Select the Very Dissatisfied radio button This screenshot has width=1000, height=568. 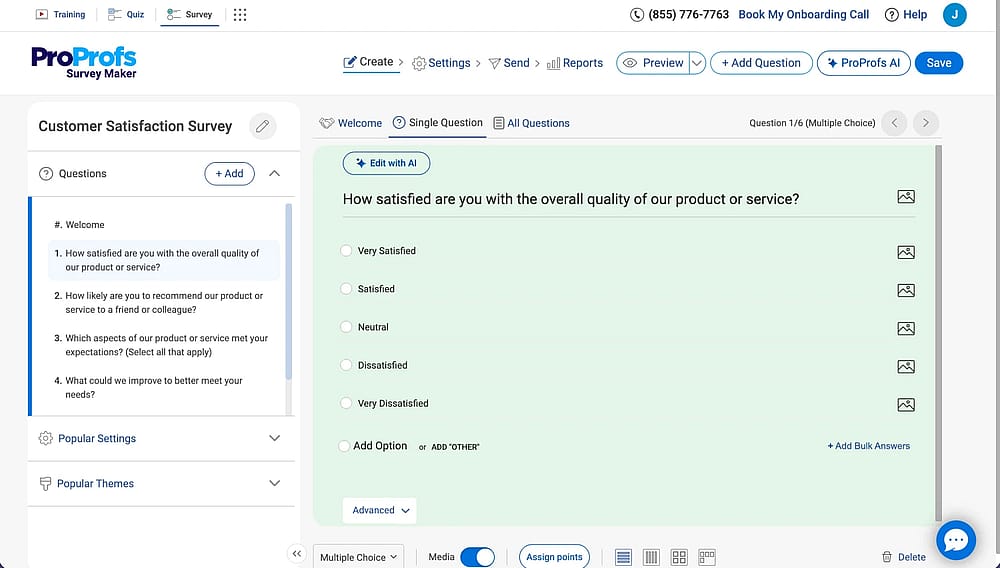pyautogui.click(x=346, y=404)
